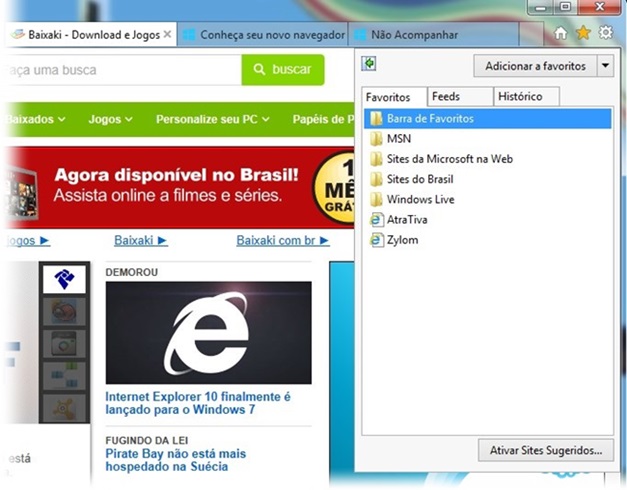This screenshot has width=627, height=490.
Task: Select the fourth thumbnail in the sidebar strip
Action: (x=64, y=376)
